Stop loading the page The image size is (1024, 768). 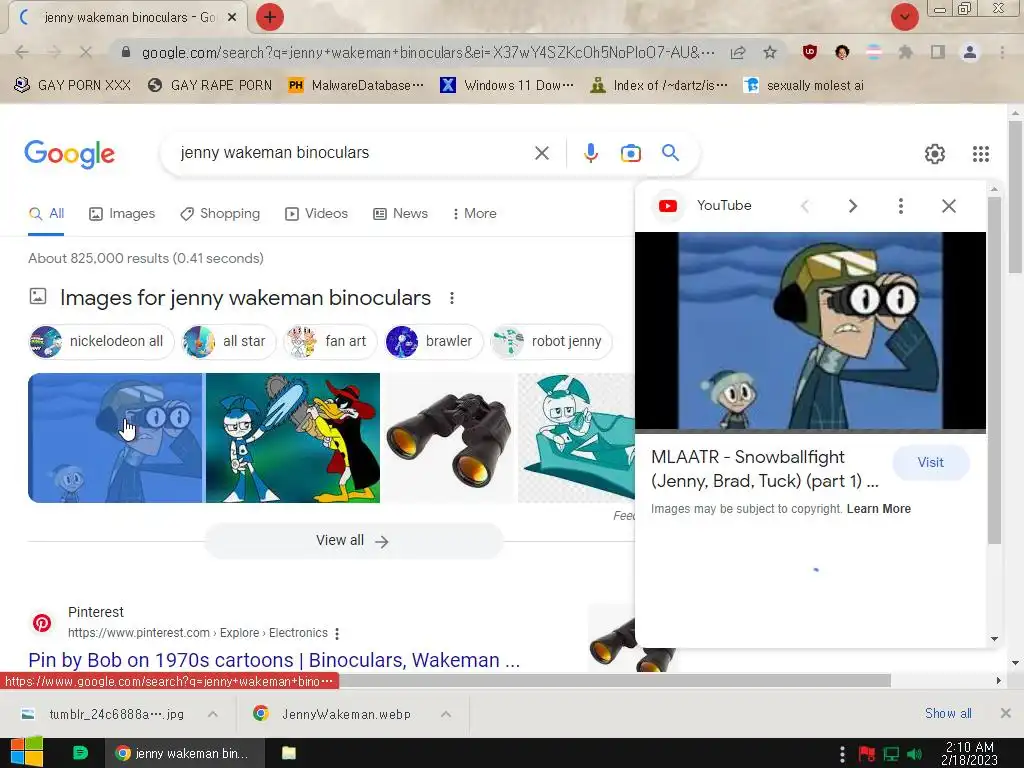pos(86,52)
